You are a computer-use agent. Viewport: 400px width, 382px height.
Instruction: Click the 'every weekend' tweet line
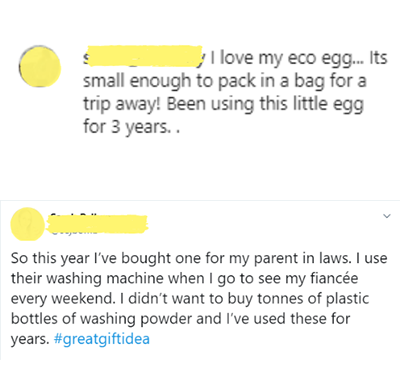[x=190, y=299]
